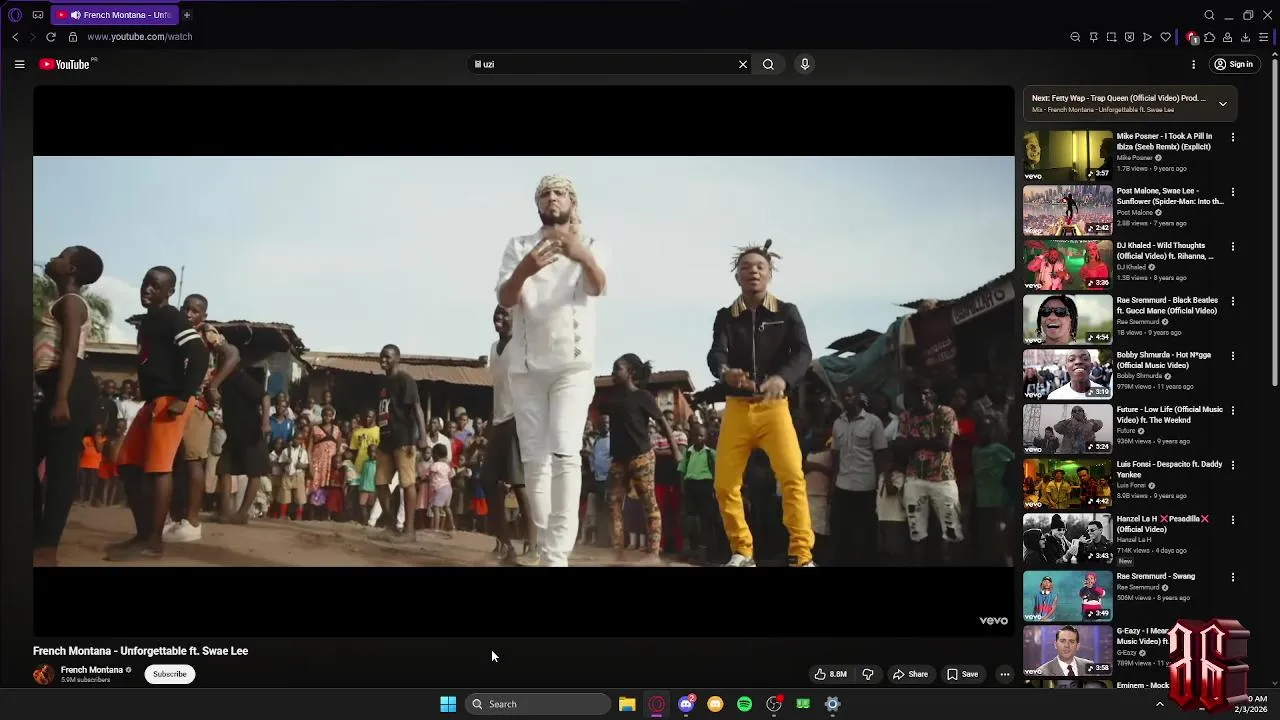Open the ad blocker shield icon
This screenshot has width=1280, height=720.
coord(1129,37)
